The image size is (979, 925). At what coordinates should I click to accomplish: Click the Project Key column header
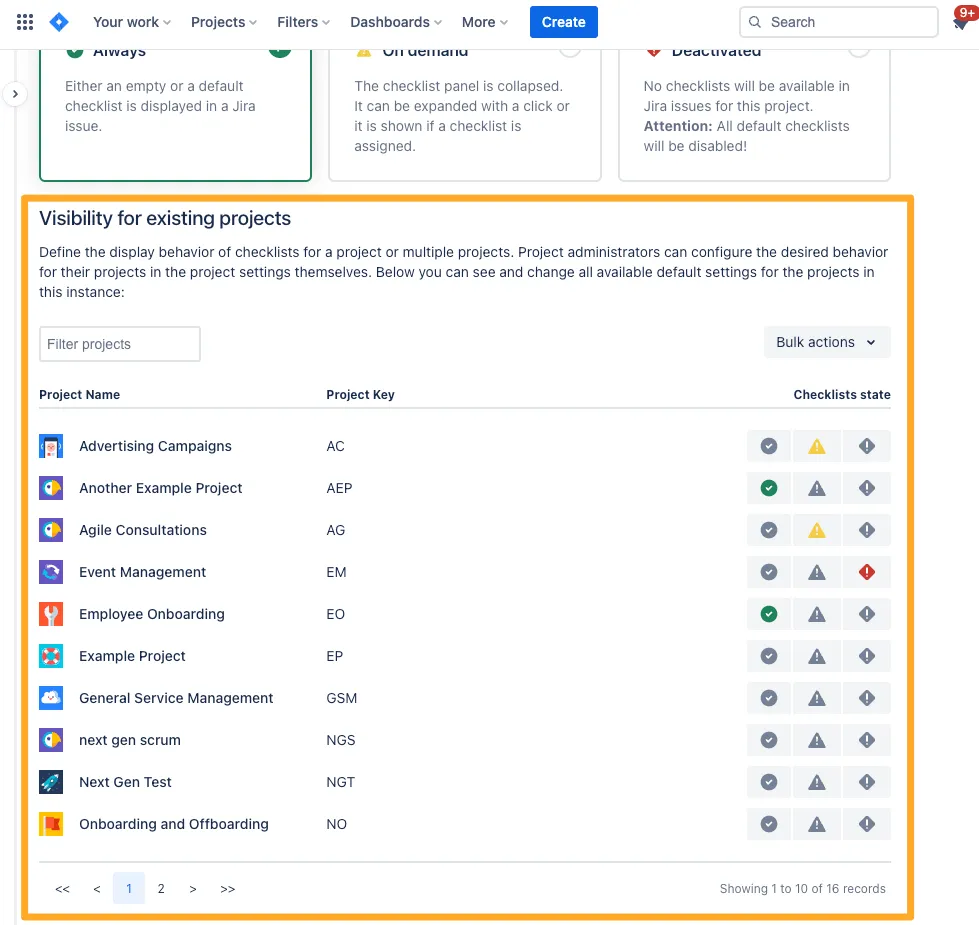pyautogui.click(x=360, y=394)
